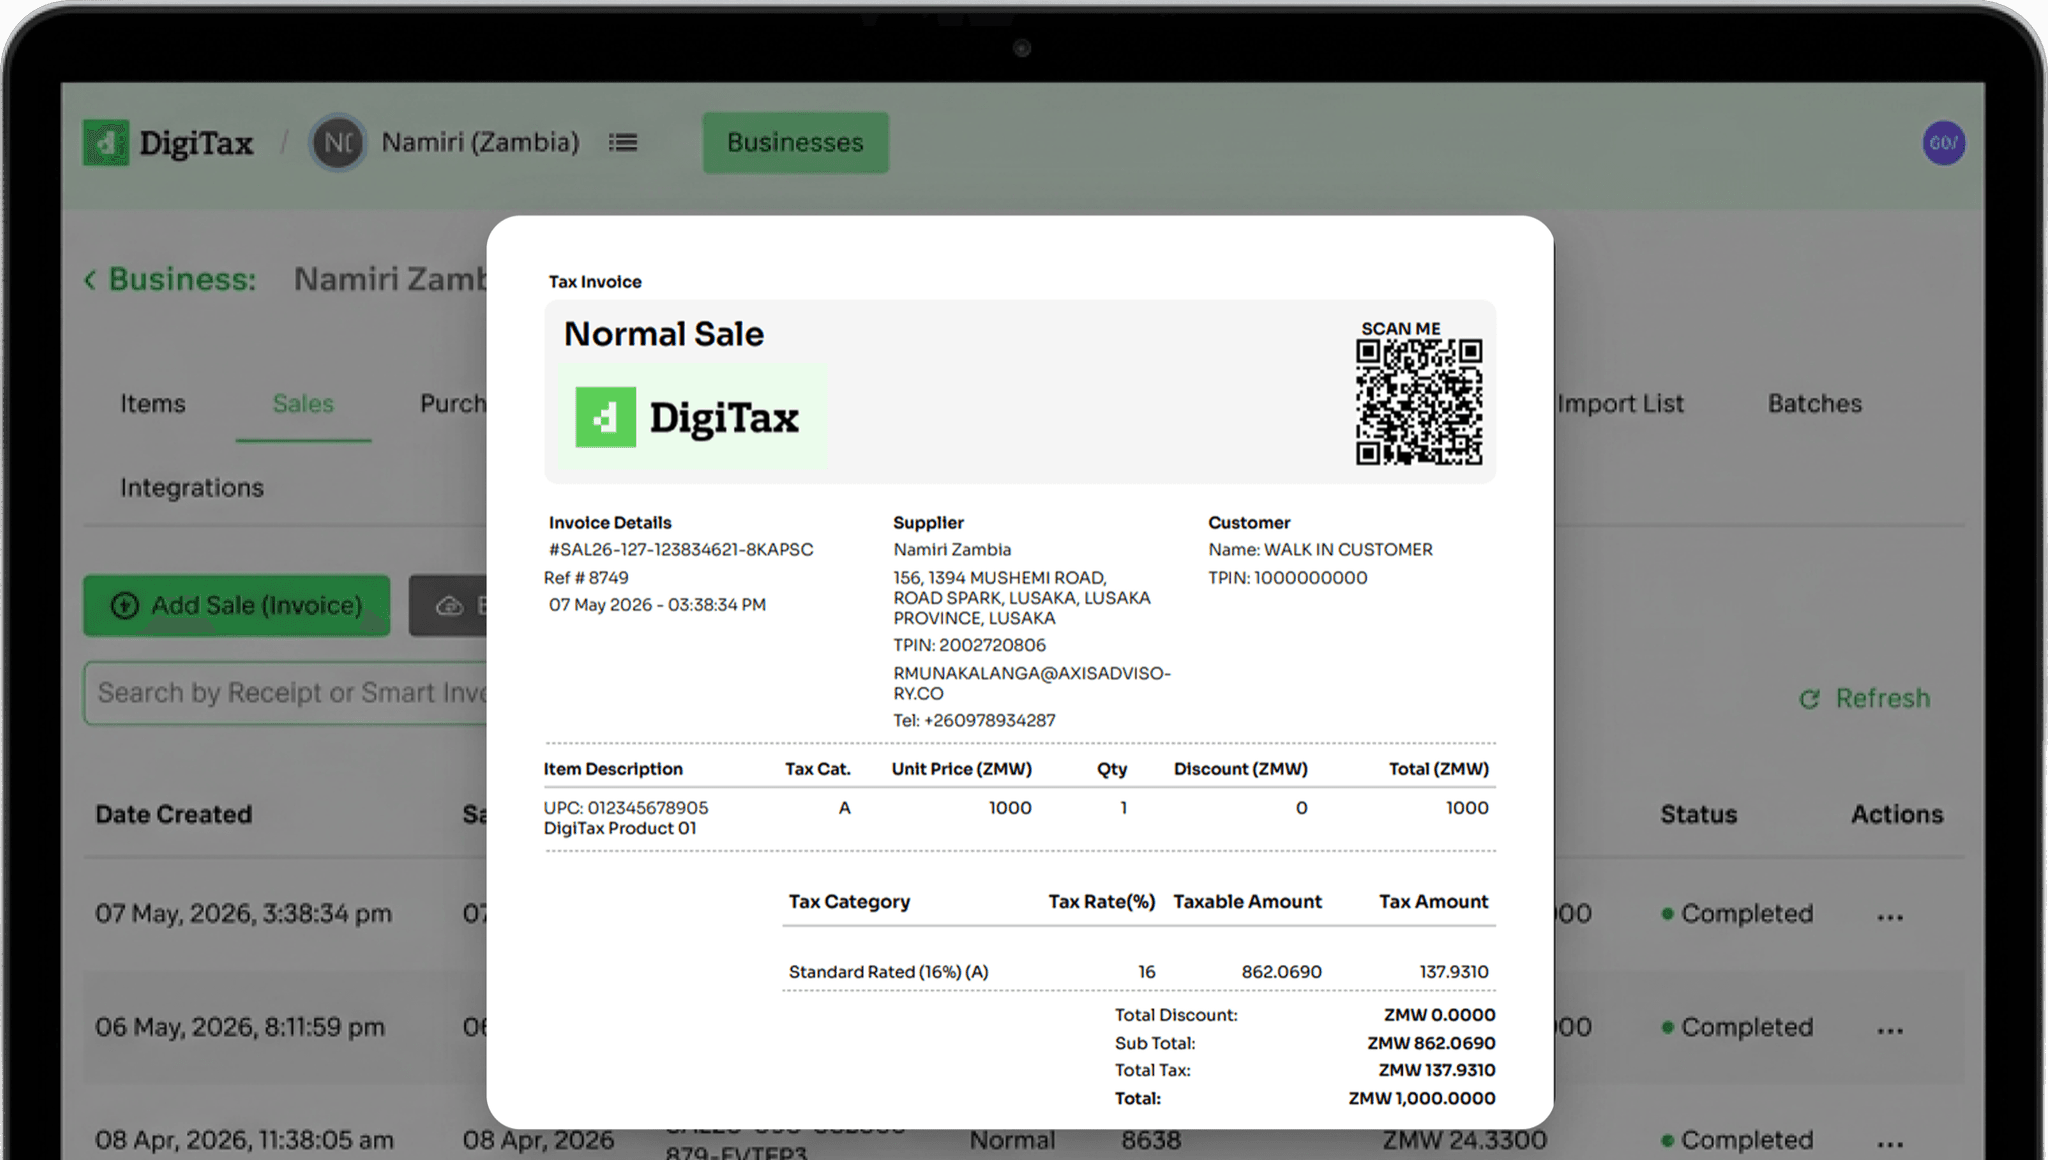This screenshot has height=1160, width=2048.
Task: Open the Import List tab
Action: tap(1620, 404)
